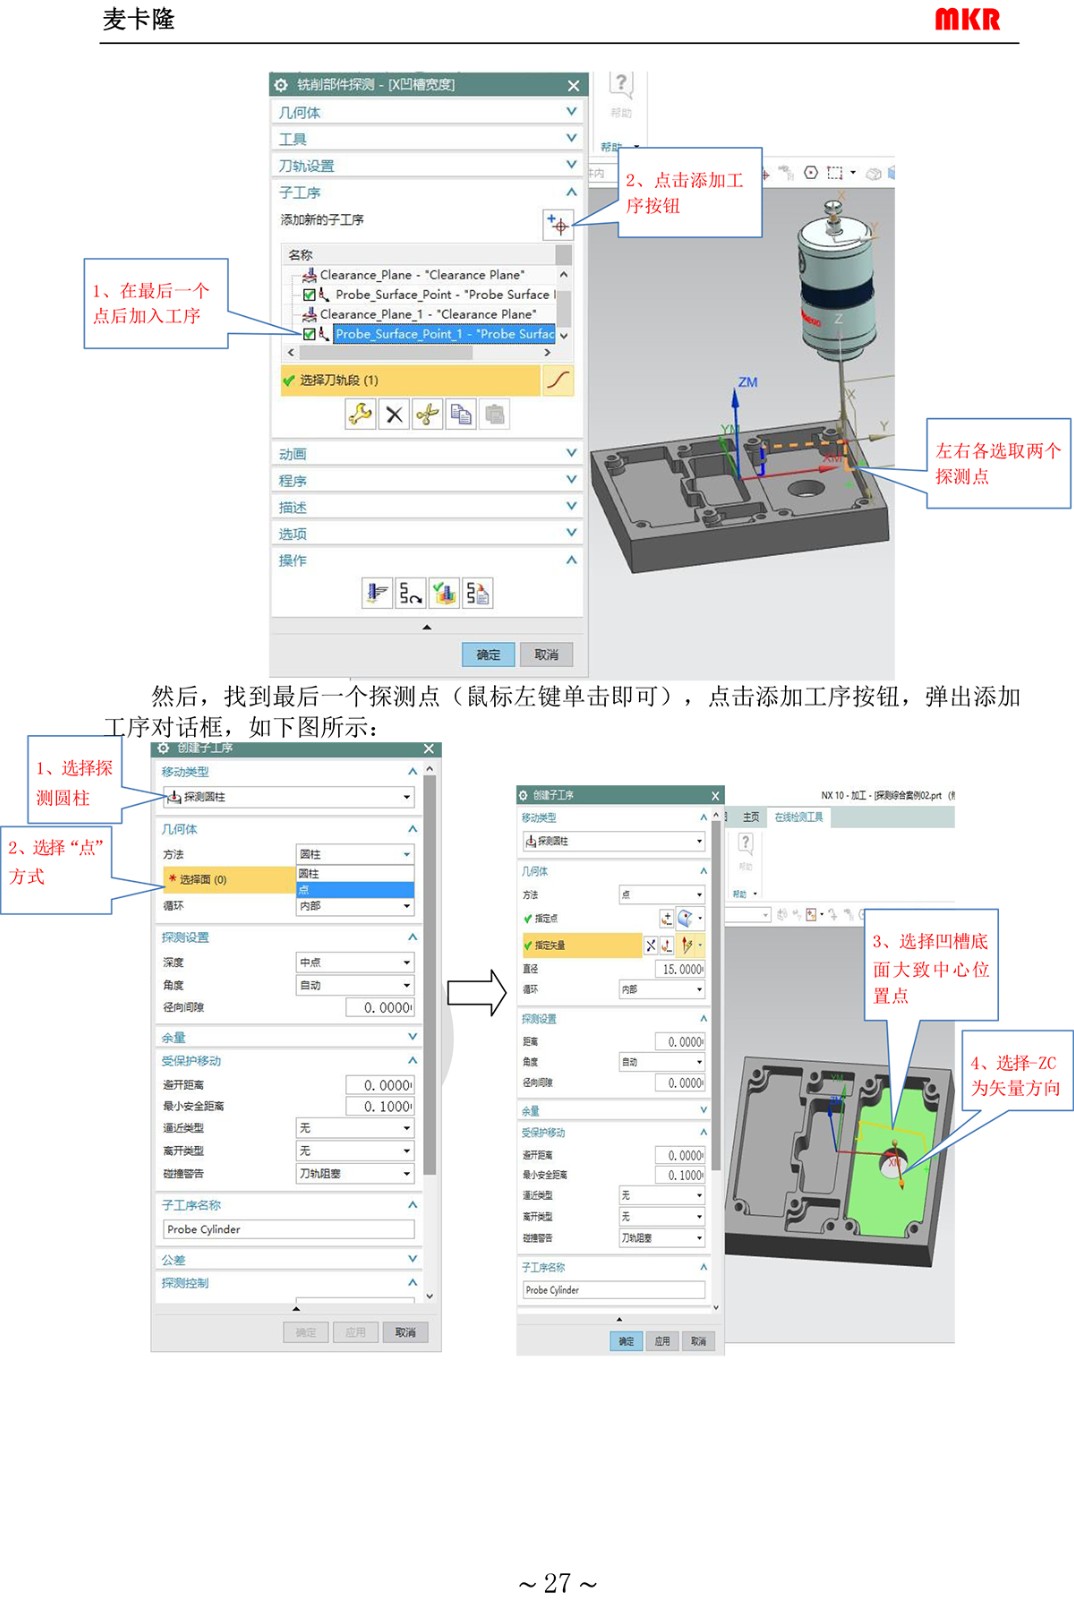Click the reverse direction icon beside 指定矢量

[651, 945]
